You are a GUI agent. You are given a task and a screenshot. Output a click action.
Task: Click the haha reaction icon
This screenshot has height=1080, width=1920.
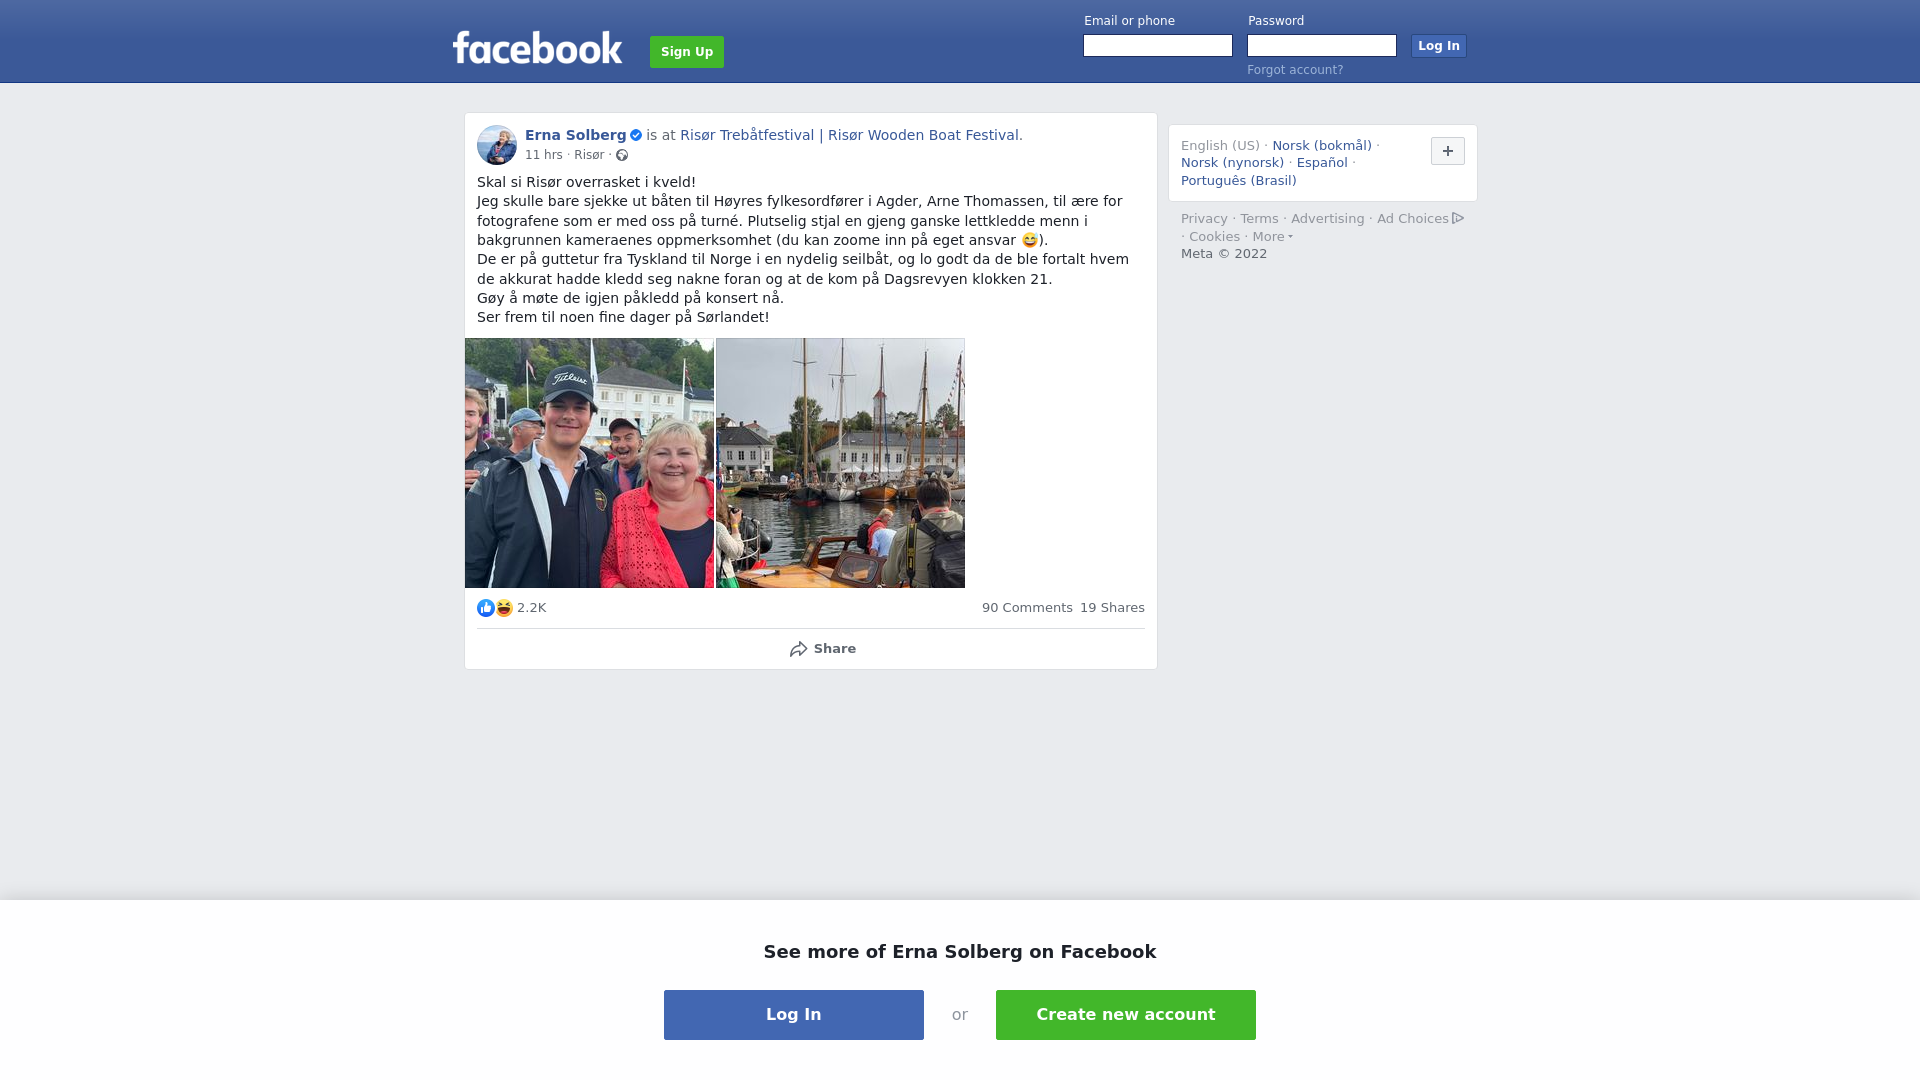pyautogui.click(x=504, y=608)
